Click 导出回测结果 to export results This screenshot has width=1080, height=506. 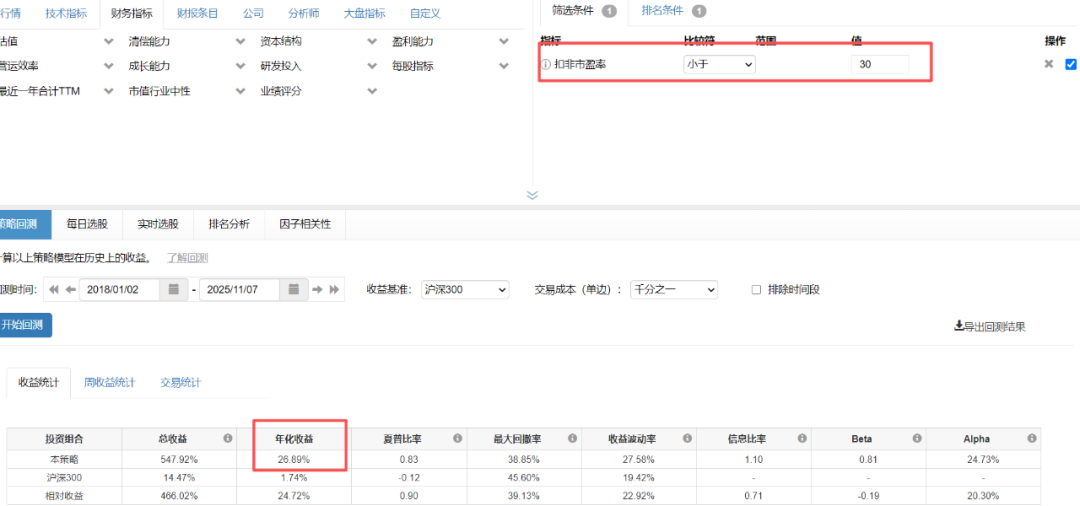pyautogui.click(x=990, y=326)
